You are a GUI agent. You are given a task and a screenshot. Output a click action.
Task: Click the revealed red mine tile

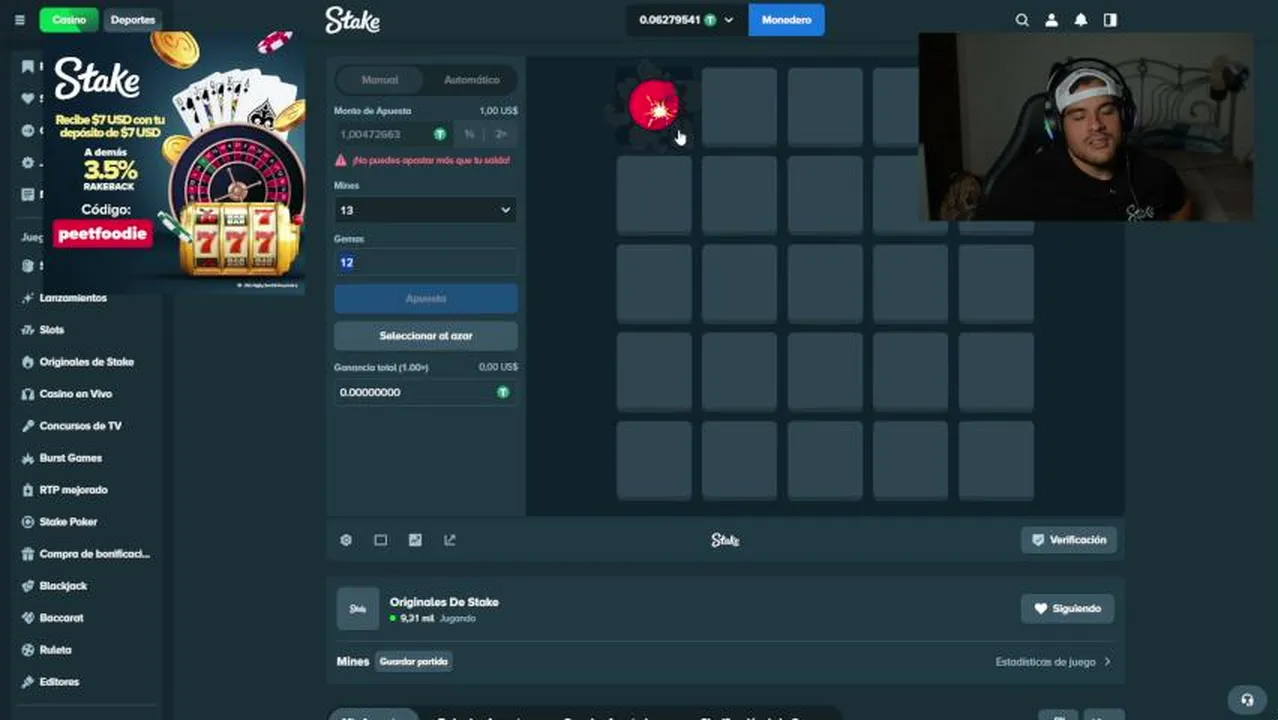[654, 106]
